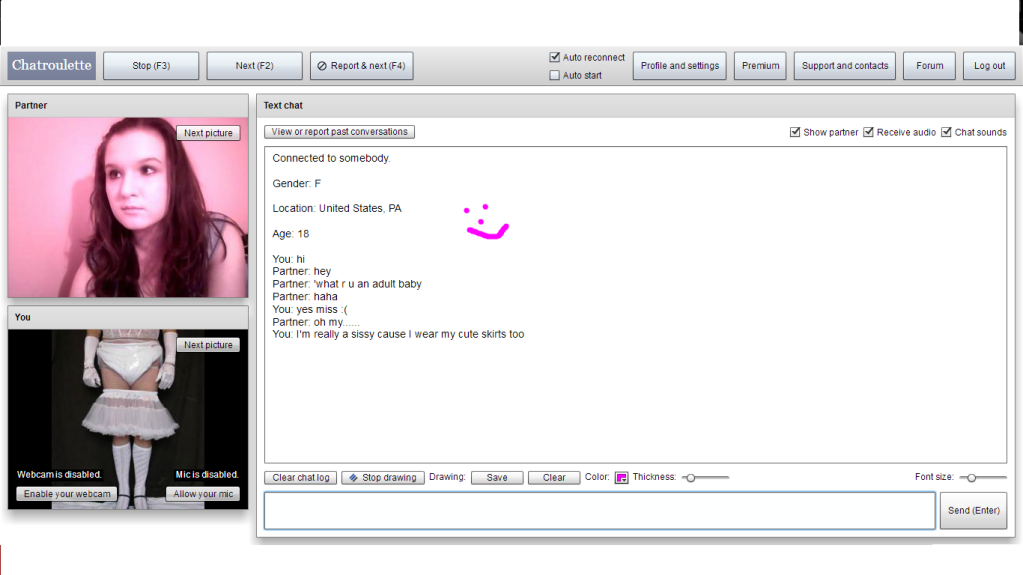Toggle the Chat sounds checkbox
This screenshot has width=1023, height=575.
(946, 132)
